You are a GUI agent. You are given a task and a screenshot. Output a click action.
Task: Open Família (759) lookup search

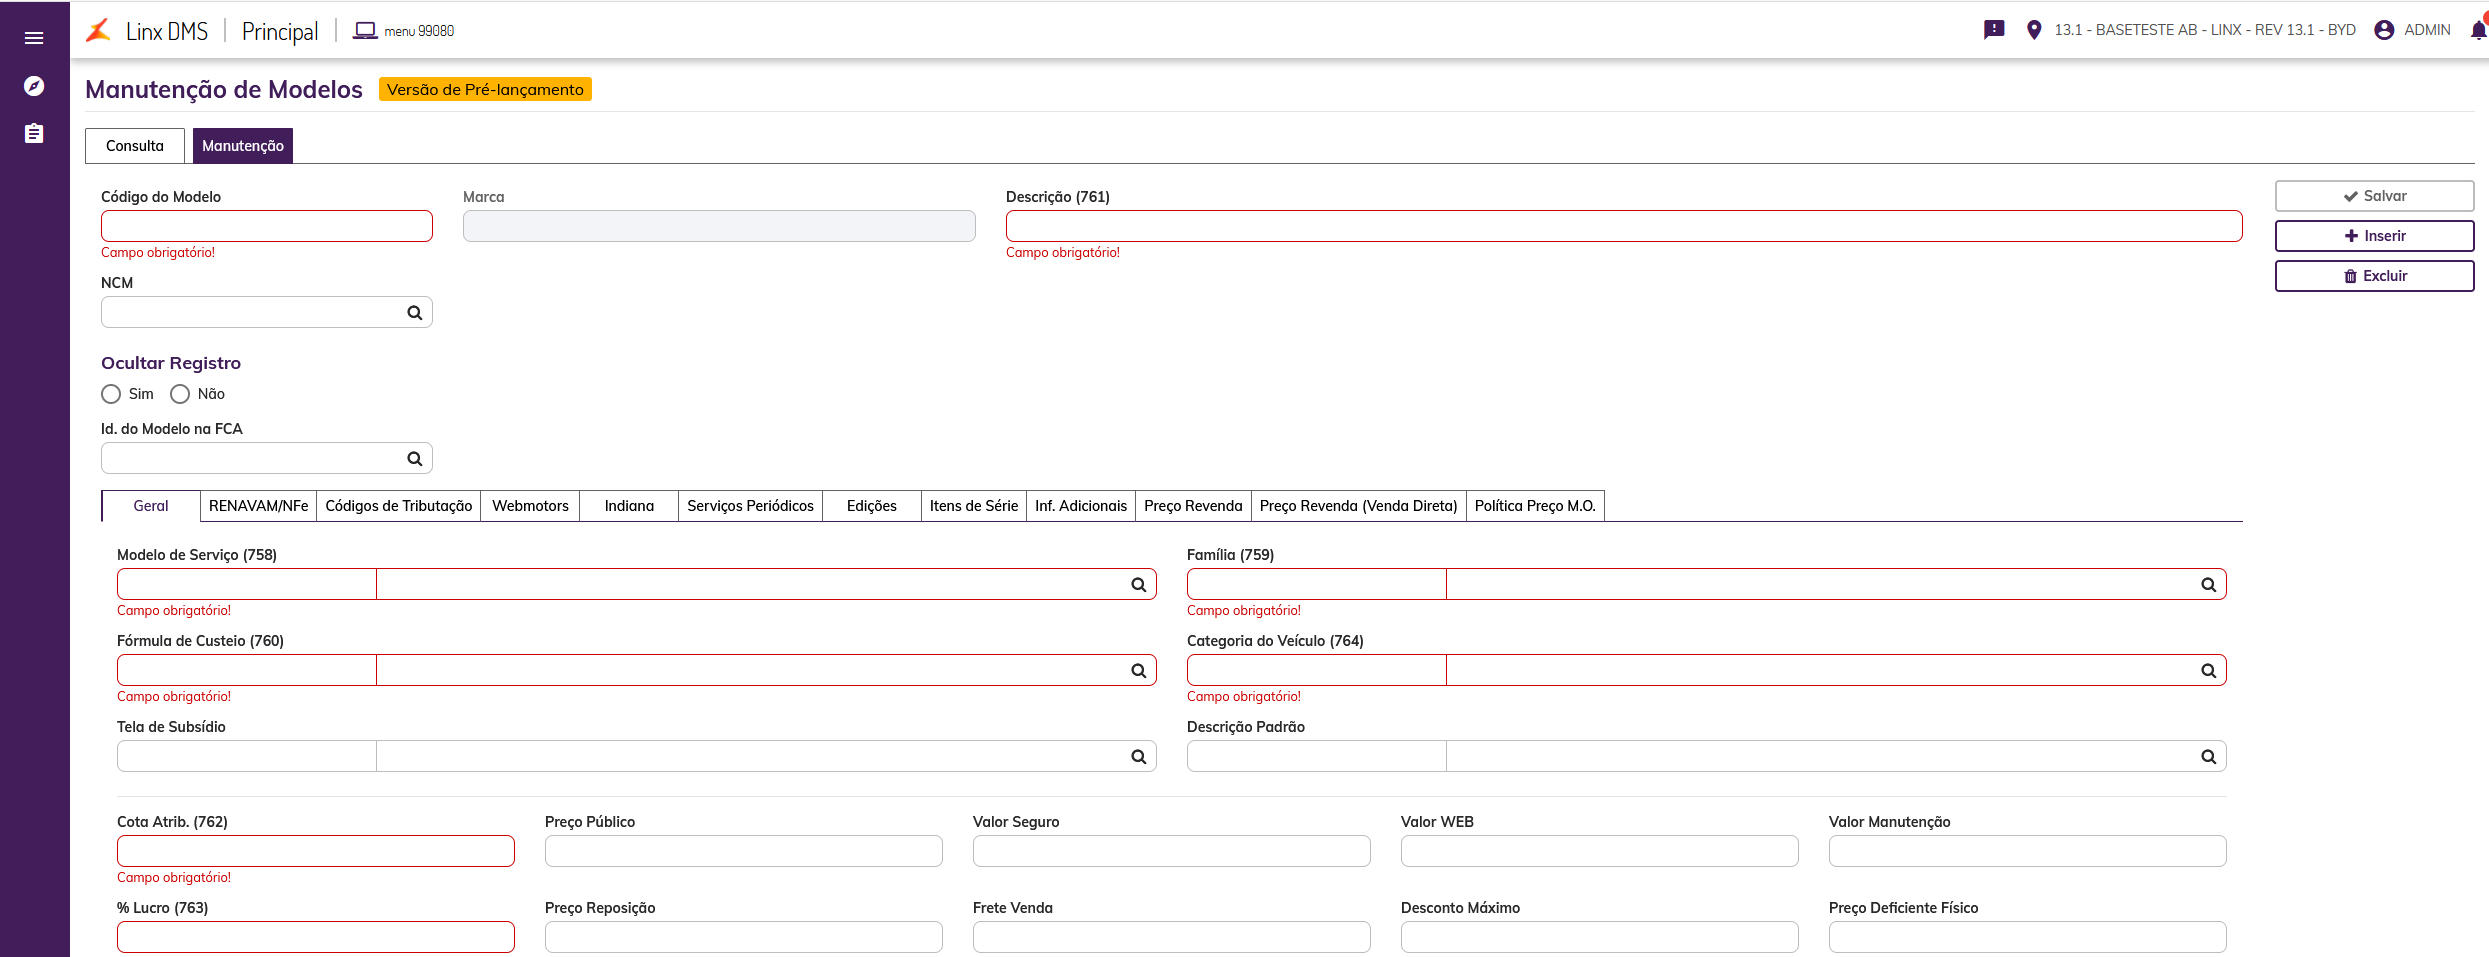tap(2208, 585)
